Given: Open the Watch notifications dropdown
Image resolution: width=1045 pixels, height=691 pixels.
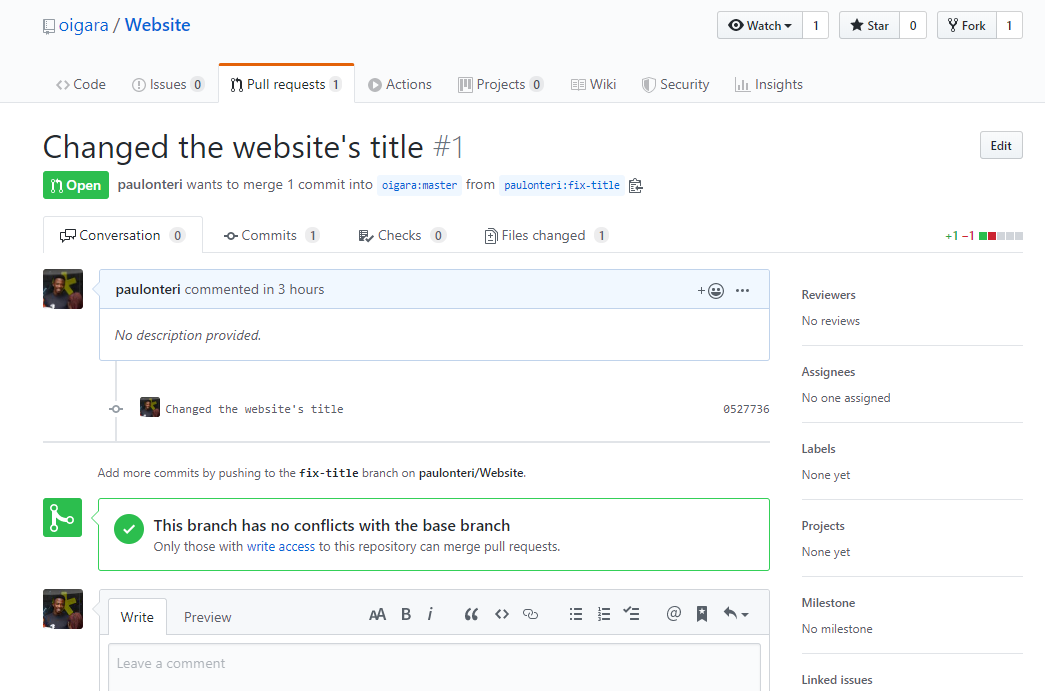Looking at the screenshot, I should pos(759,24).
